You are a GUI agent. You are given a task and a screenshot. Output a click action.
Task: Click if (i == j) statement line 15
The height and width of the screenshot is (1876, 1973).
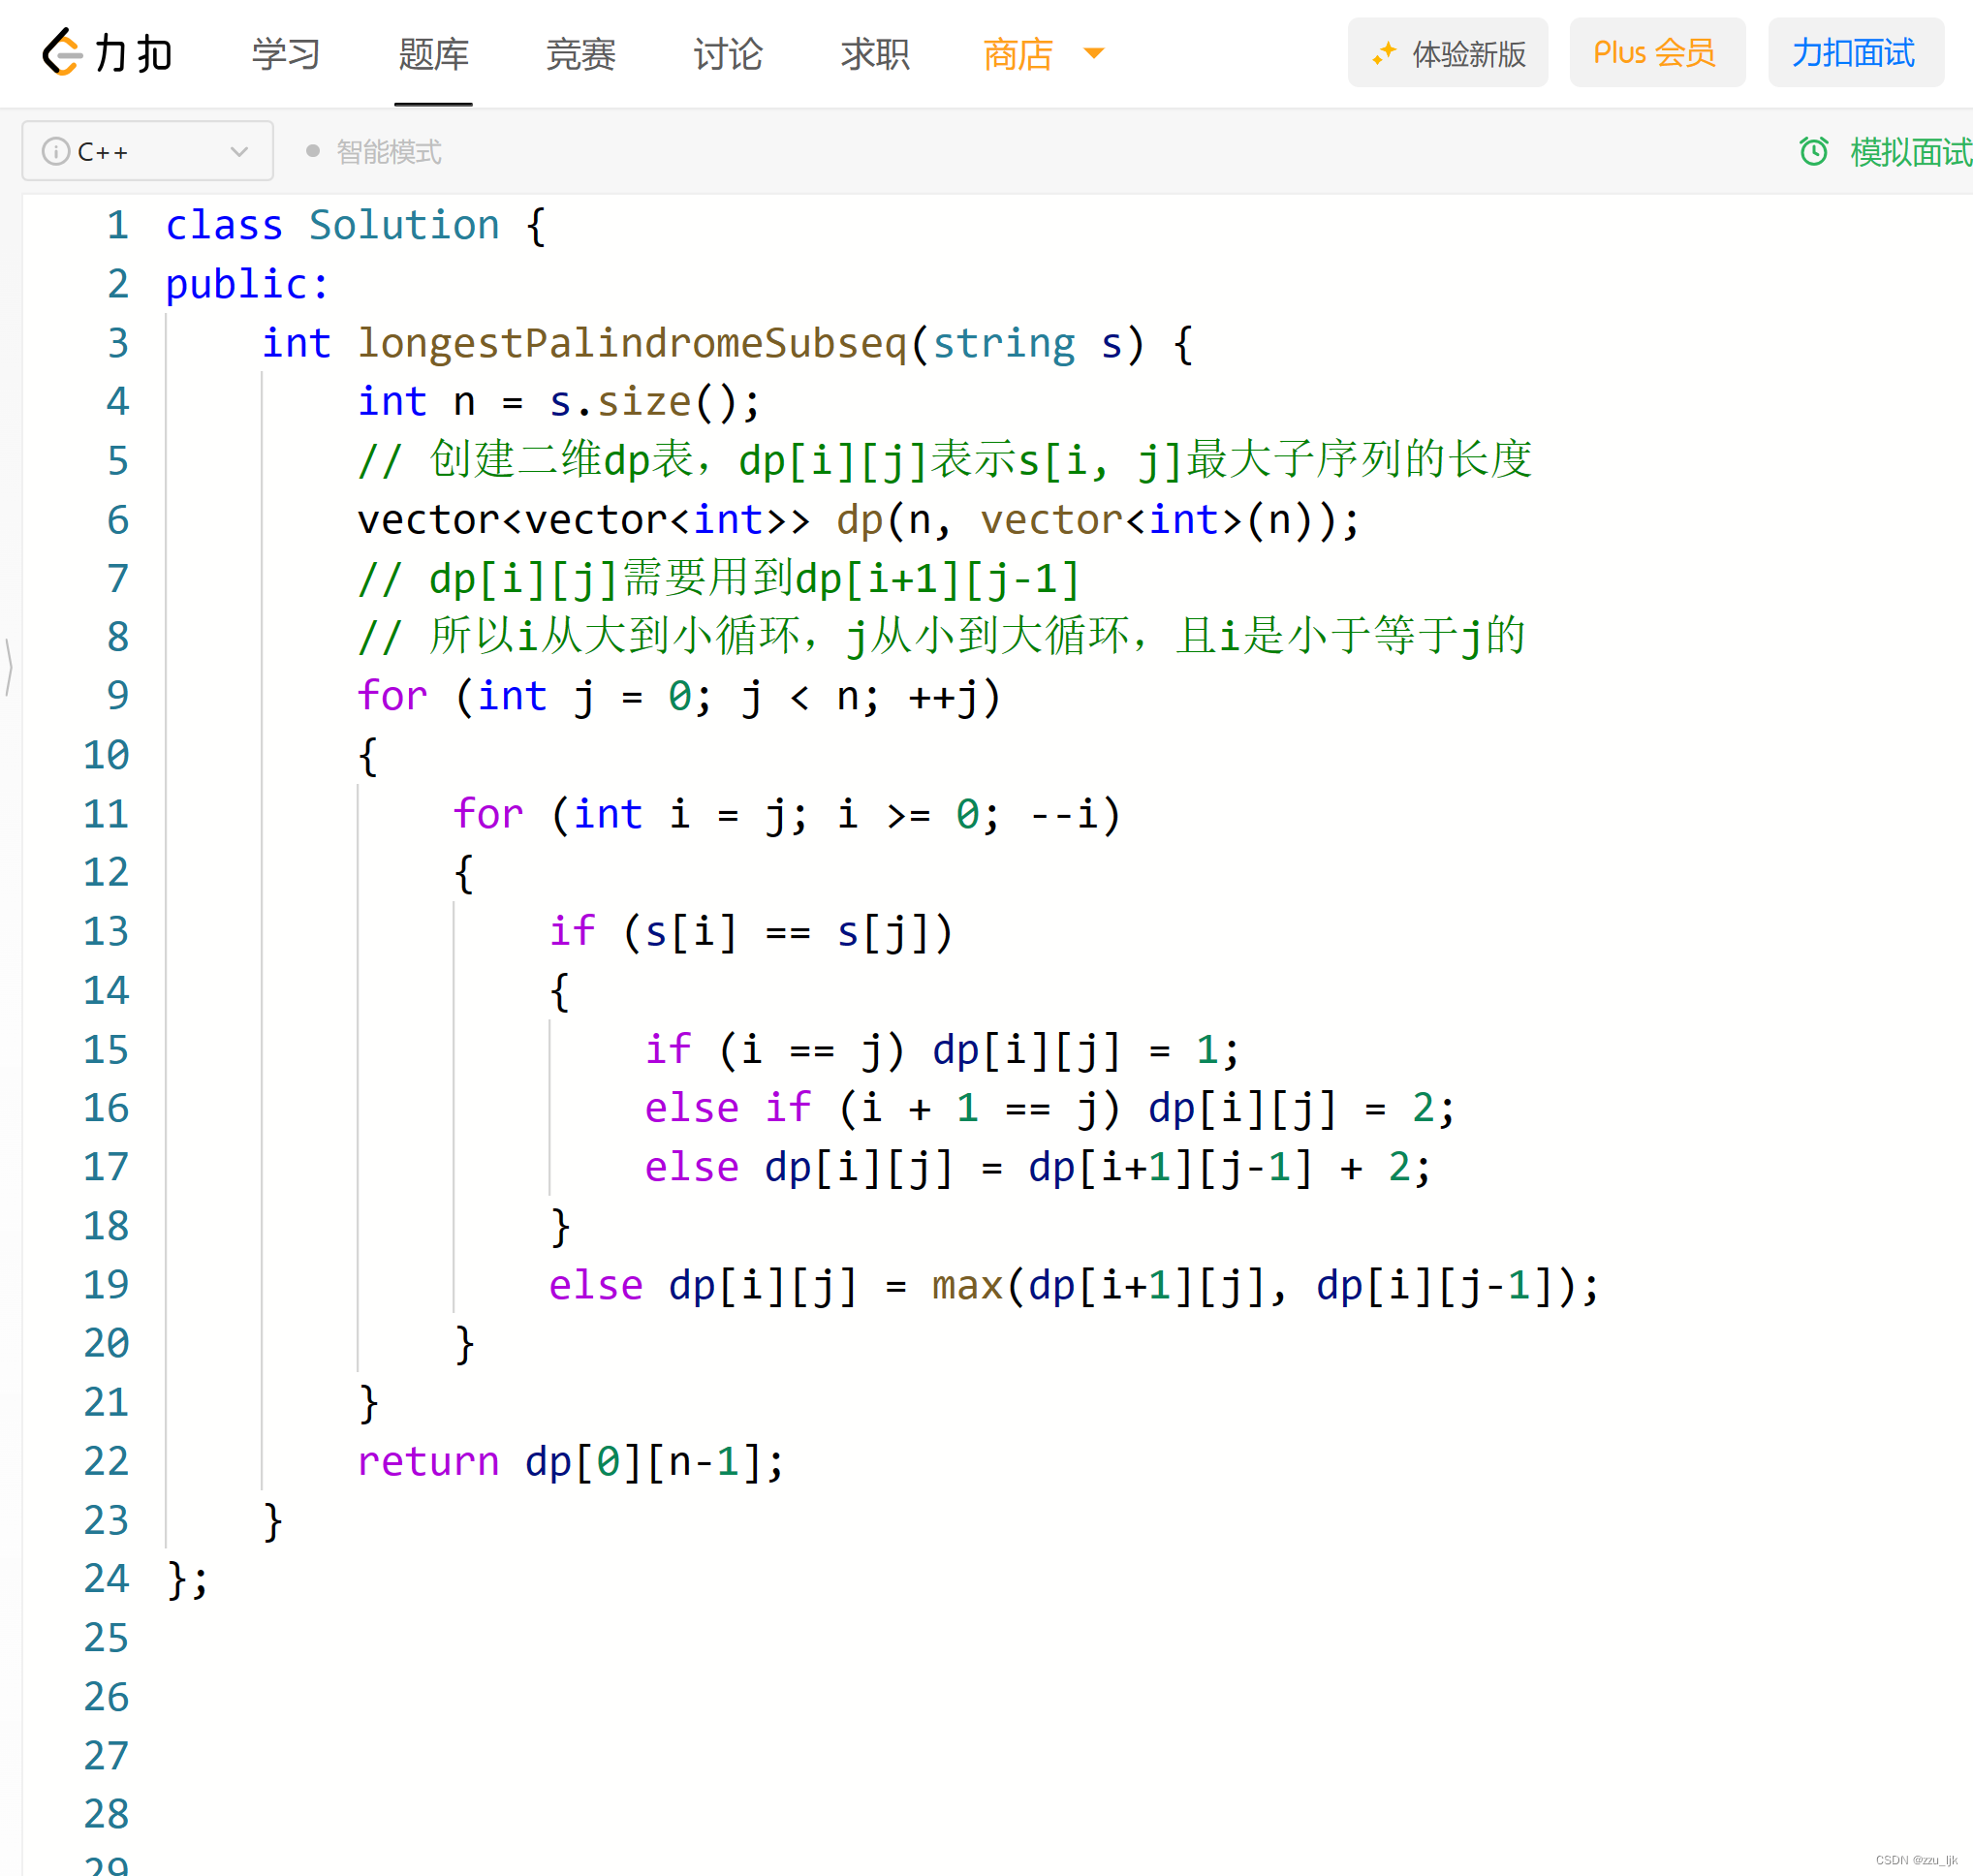coord(942,1050)
